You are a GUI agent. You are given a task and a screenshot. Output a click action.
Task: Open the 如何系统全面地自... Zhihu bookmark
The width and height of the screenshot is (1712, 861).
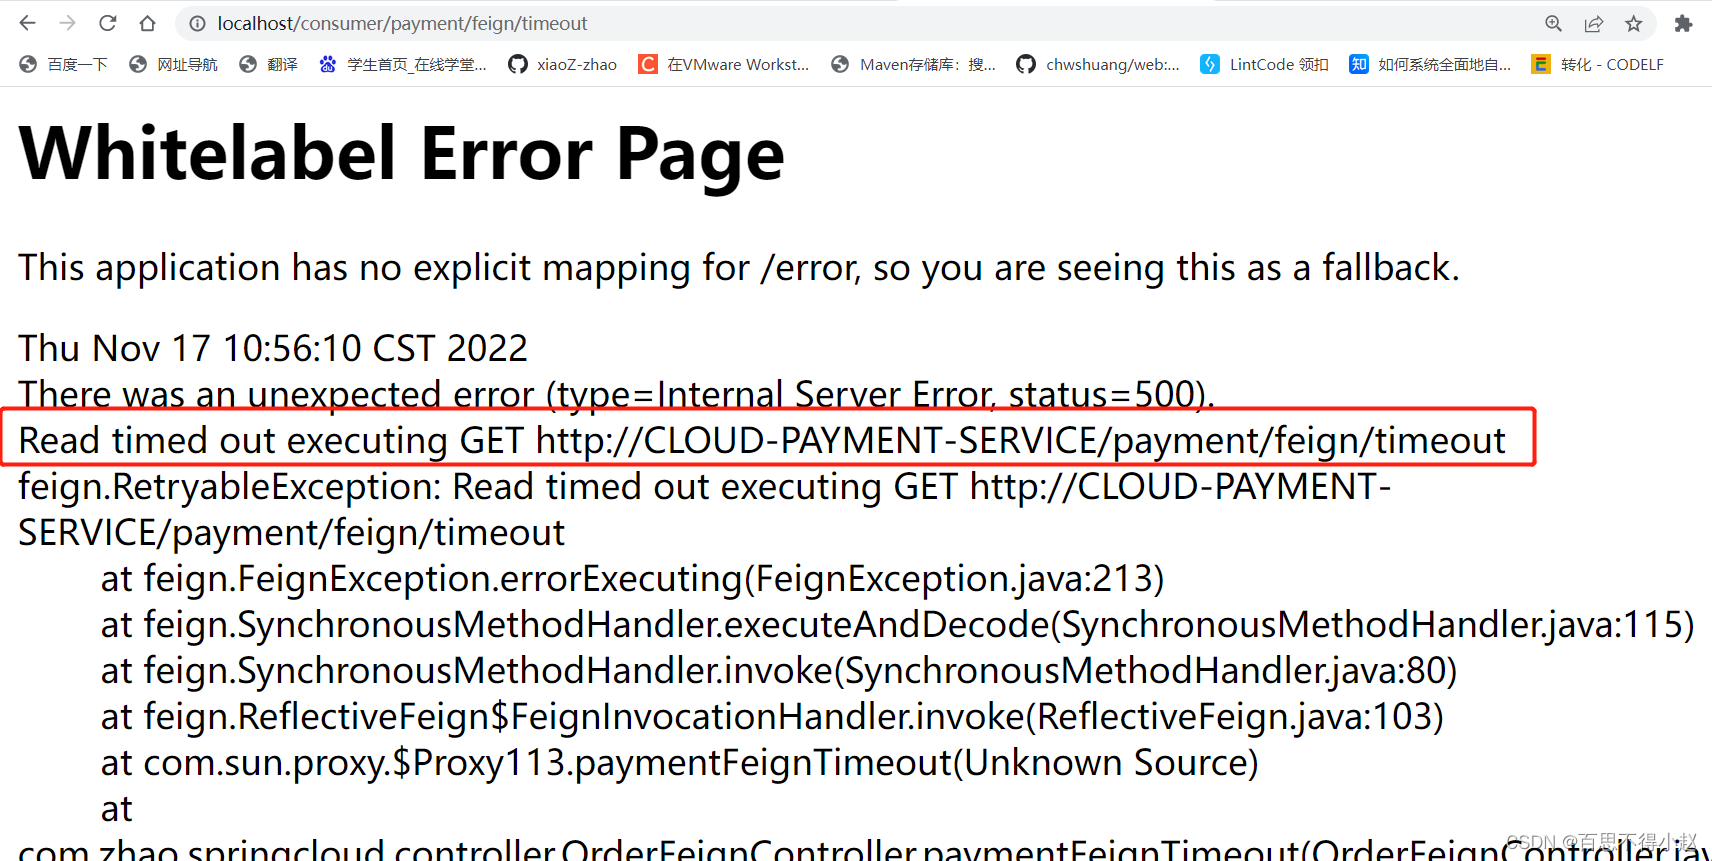pos(1430,64)
